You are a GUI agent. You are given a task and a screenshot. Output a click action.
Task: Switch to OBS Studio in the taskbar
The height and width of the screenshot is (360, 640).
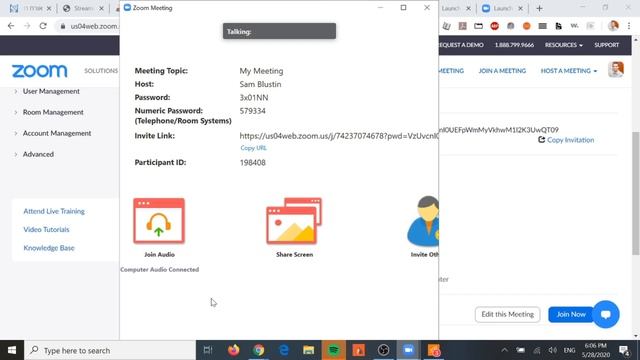(x=384, y=350)
